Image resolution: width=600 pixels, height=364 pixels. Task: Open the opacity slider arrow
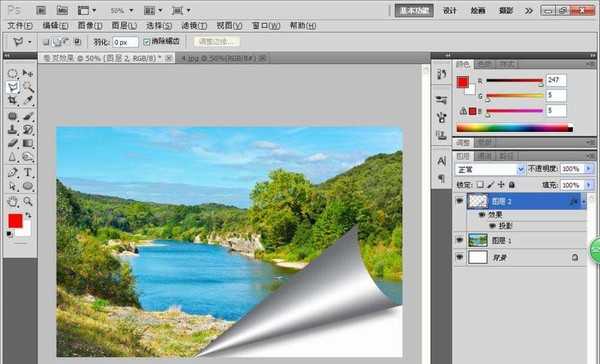click(589, 169)
